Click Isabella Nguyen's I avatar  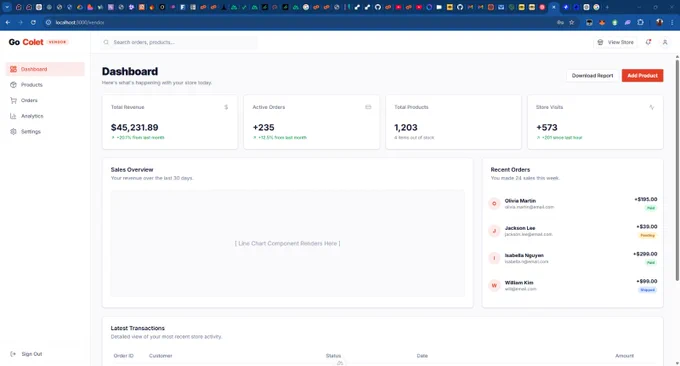pyautogui.click(x=494, y=258)
